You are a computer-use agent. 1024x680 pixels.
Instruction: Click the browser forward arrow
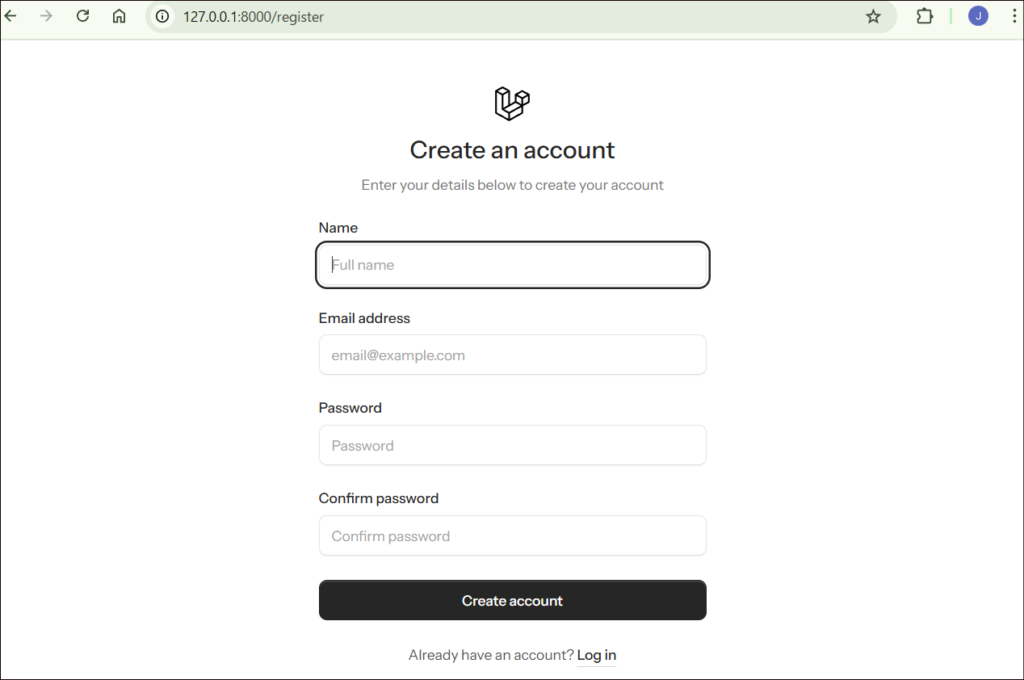coord(46,16)
